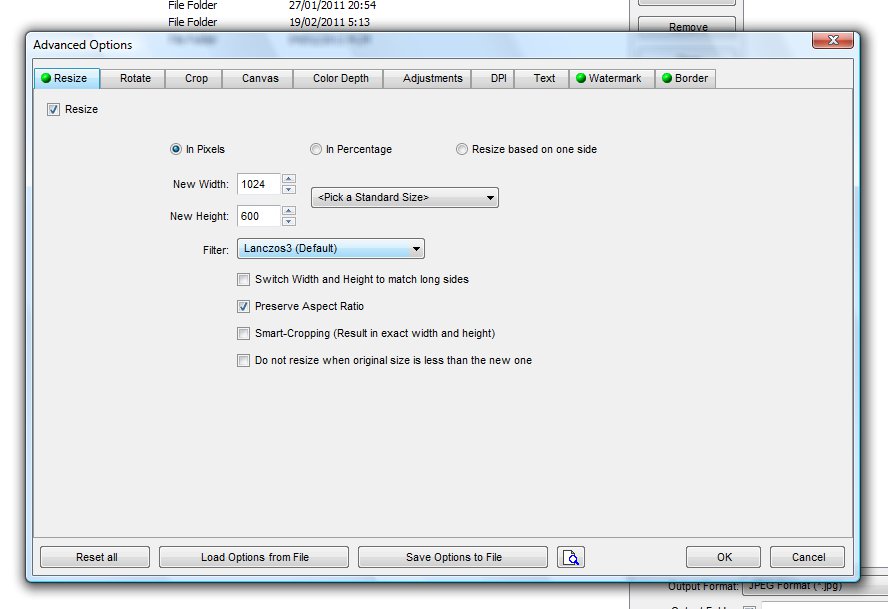Click the New Width input field

coord(257,184)
